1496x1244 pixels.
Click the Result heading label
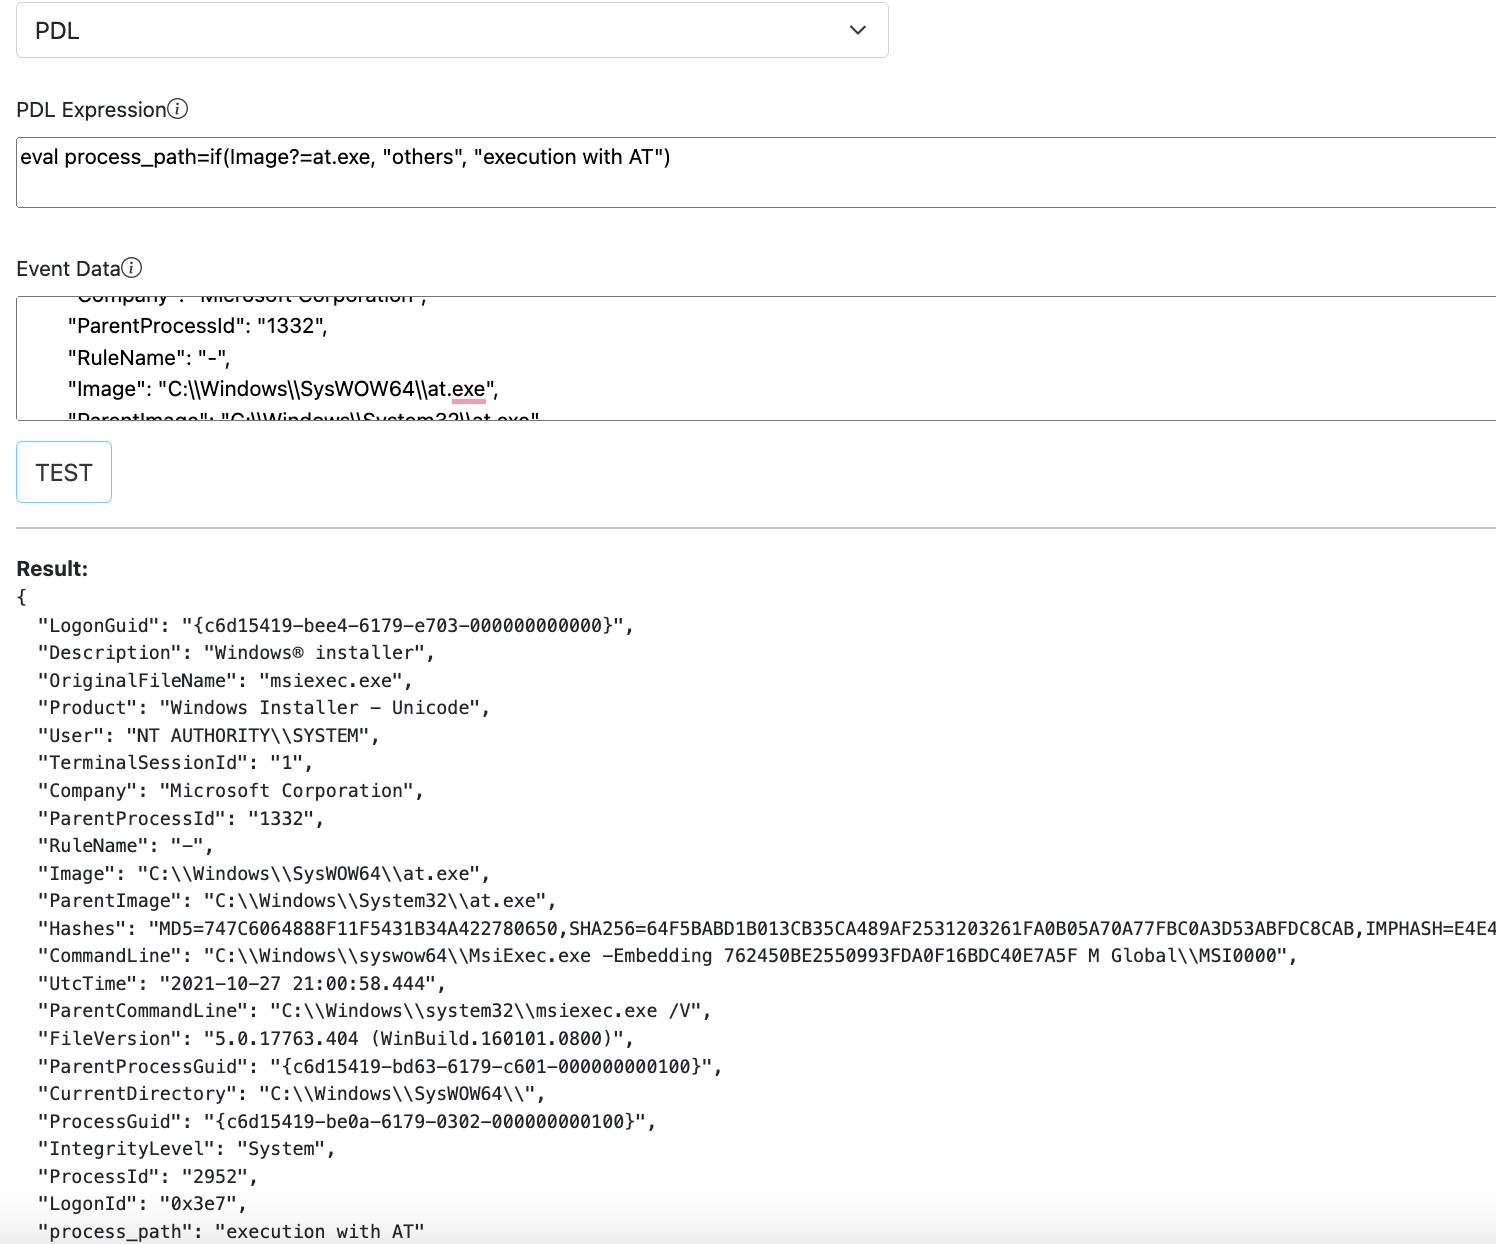click(52, 569)
